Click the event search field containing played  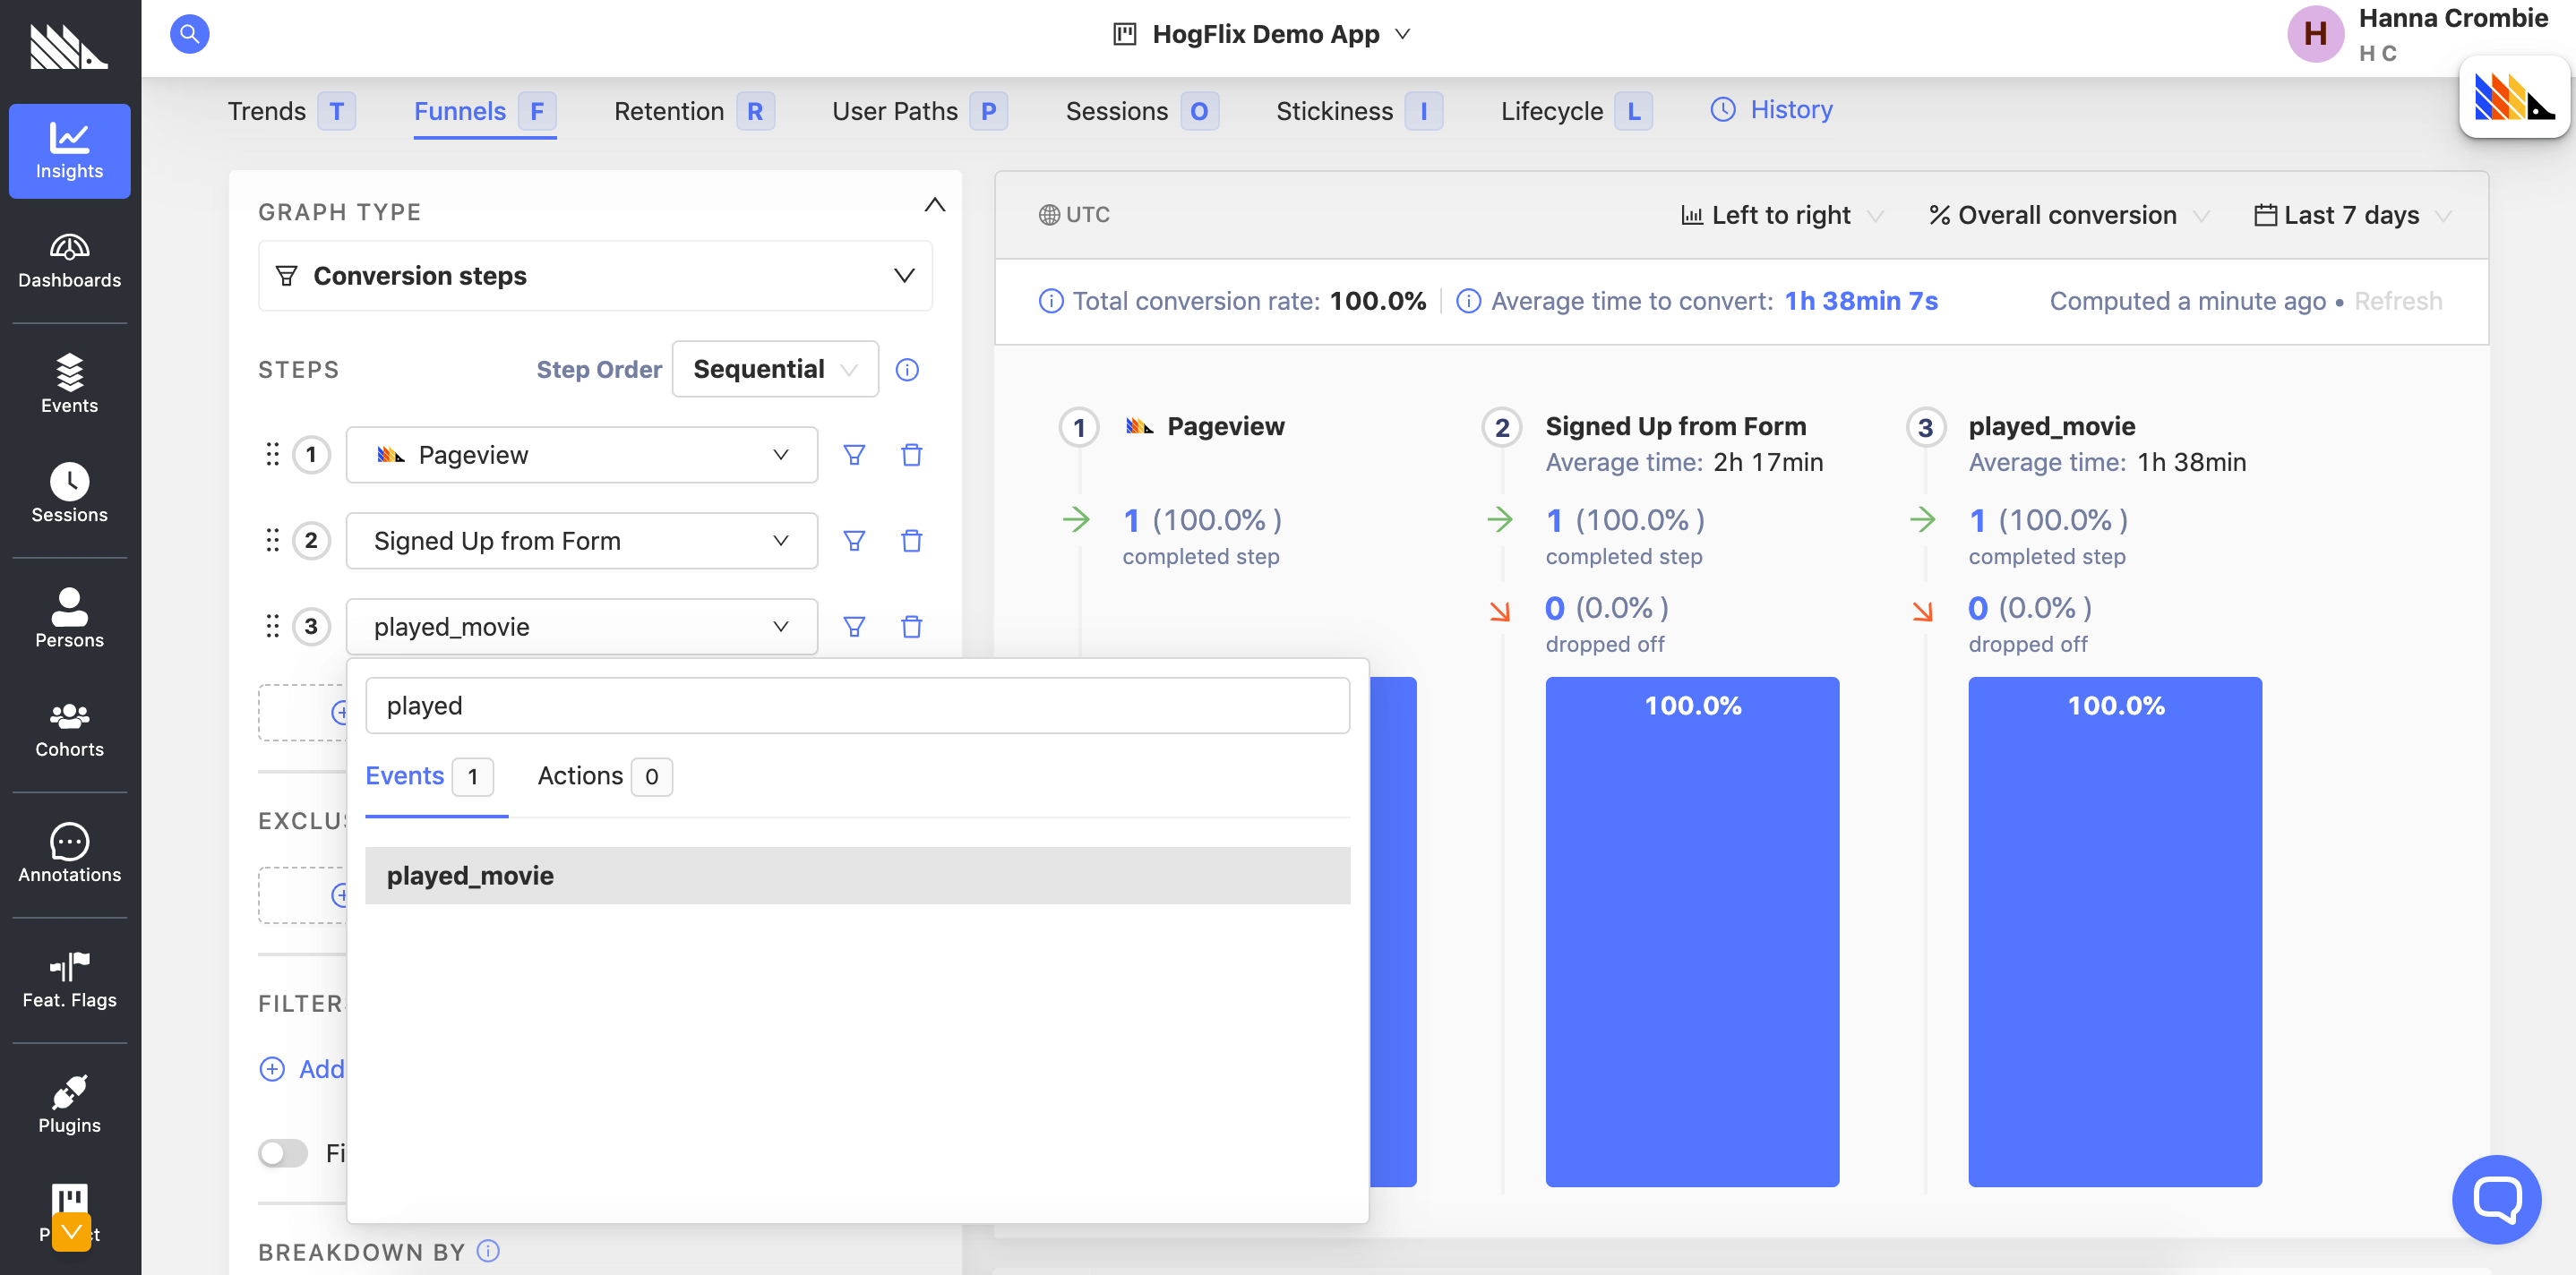click(x=857, y=706)
